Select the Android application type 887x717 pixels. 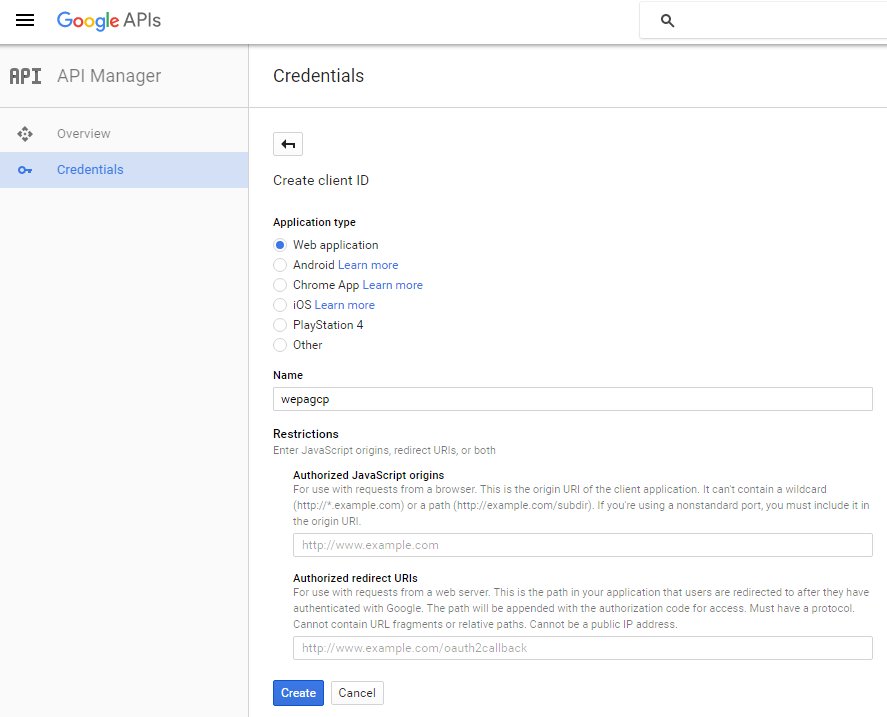279,265
